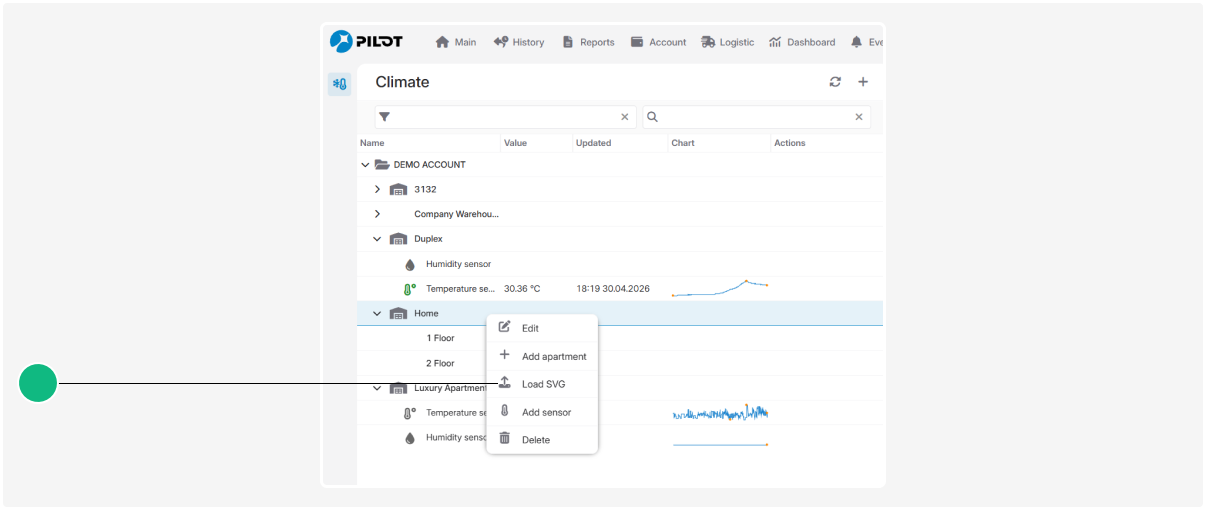Choose Add sensor from context menu
Screen dimensions: 1206x510
pyautogui.click(x=542, y=412)
